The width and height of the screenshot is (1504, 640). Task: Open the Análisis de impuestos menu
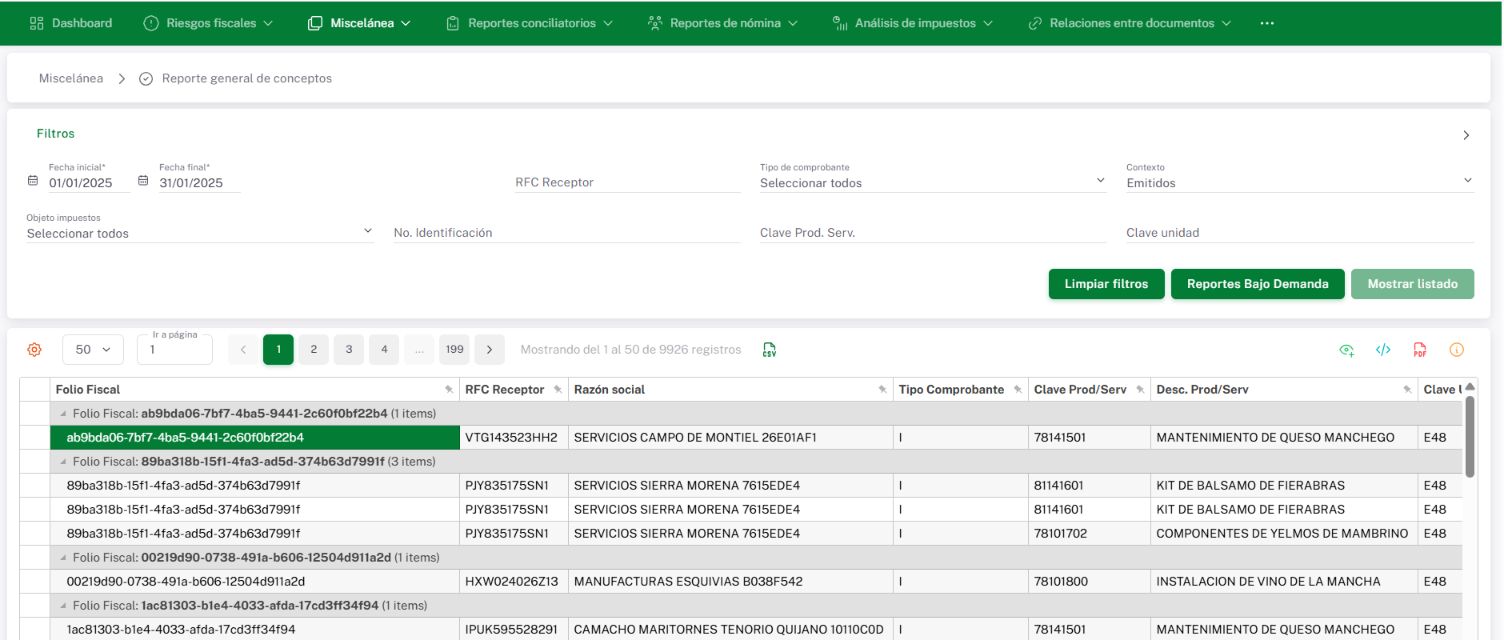click(912, 23)
